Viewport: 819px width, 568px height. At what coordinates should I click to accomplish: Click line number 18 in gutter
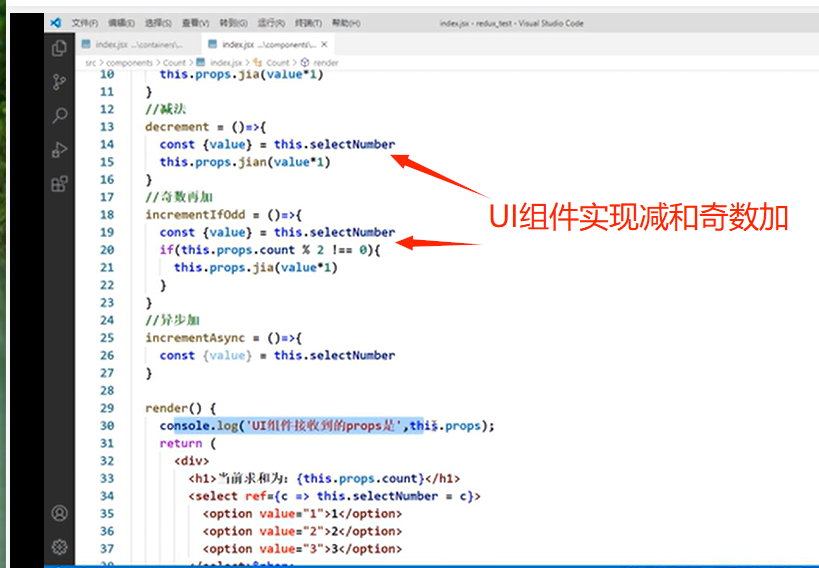point(107,215)
